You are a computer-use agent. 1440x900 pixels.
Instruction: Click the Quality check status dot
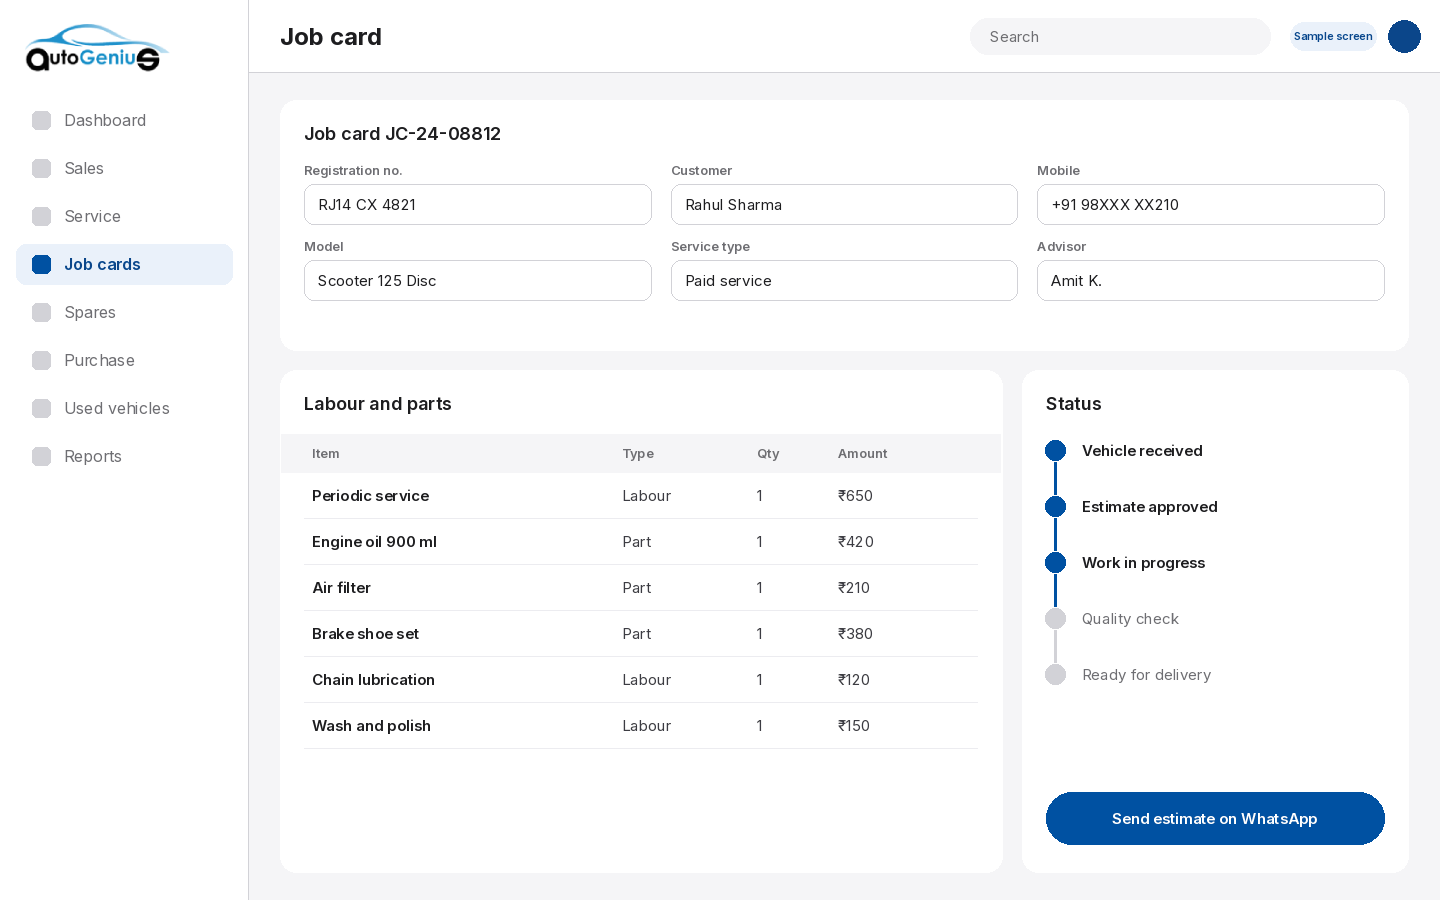(x=1055, y=618)
